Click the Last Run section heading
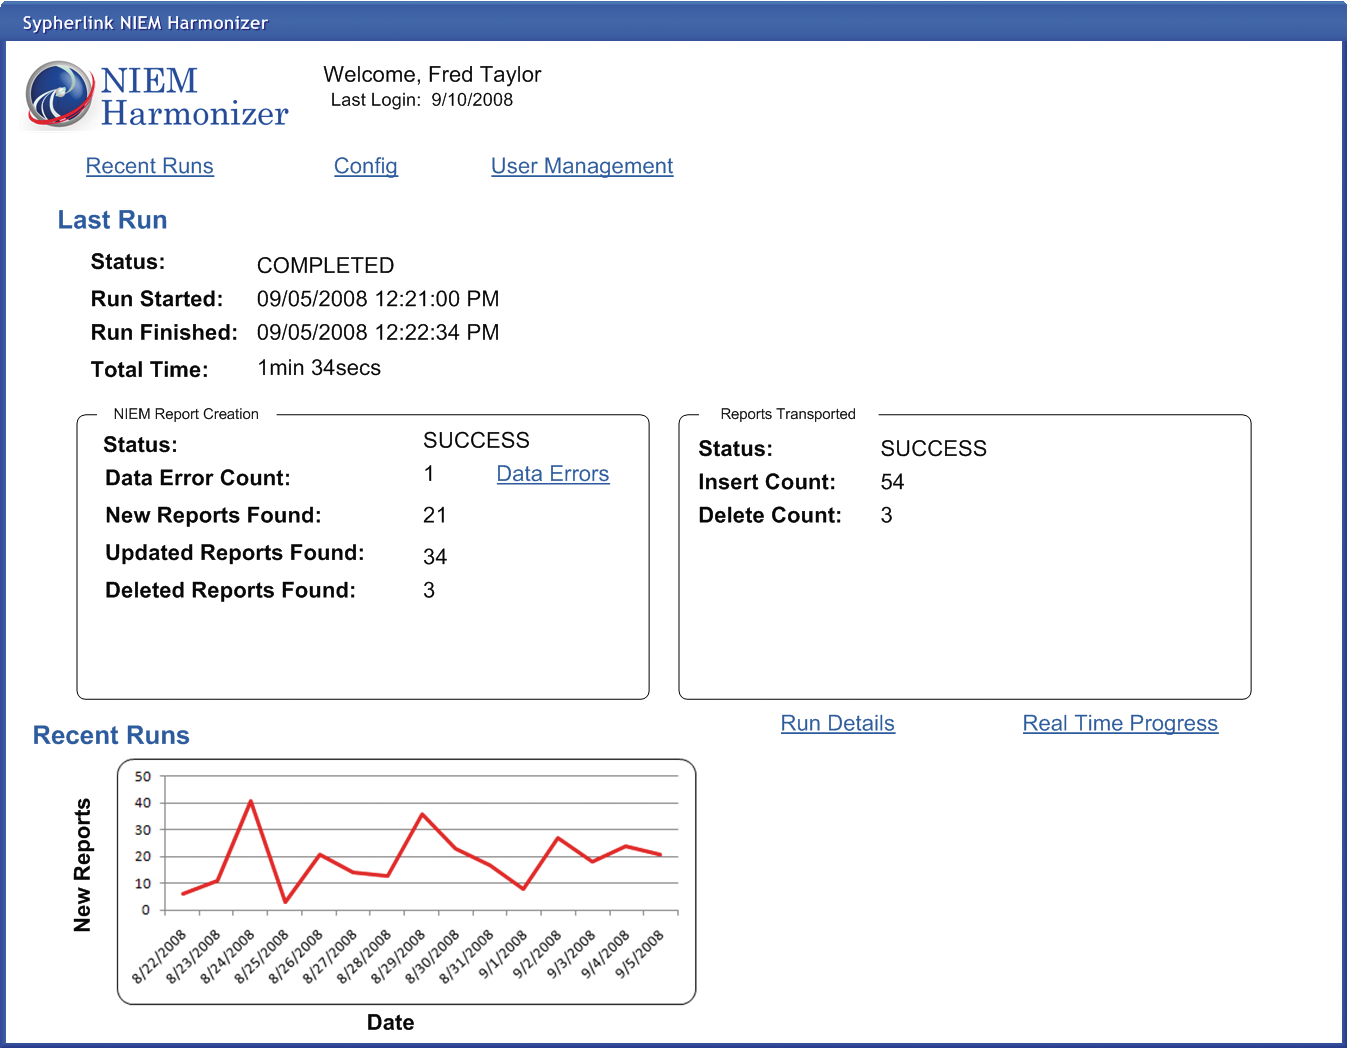1348x1049 pixels. (112, 220)
